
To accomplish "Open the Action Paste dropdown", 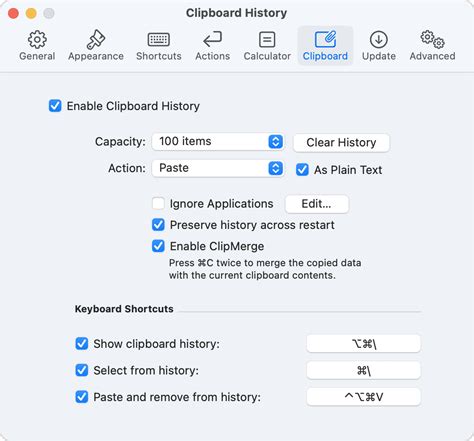I will tap(218, 168).
